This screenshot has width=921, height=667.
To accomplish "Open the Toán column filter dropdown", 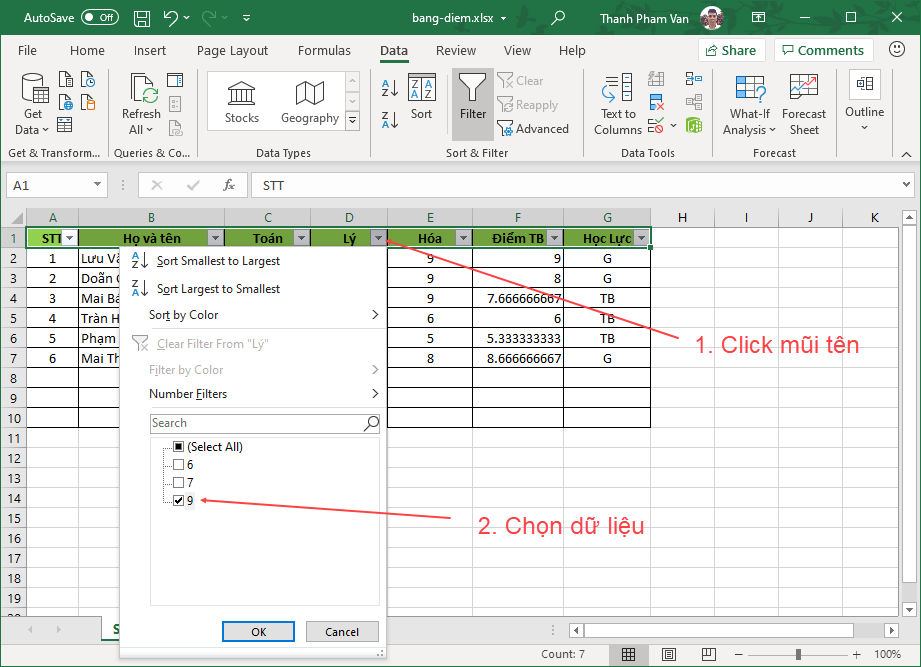I will tap(301, 238).
